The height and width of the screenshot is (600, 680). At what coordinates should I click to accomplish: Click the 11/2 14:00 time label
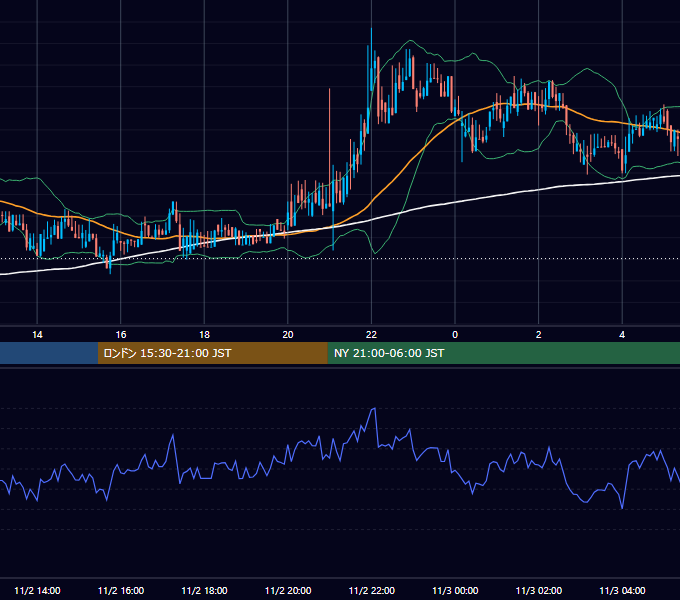[37, 590]
